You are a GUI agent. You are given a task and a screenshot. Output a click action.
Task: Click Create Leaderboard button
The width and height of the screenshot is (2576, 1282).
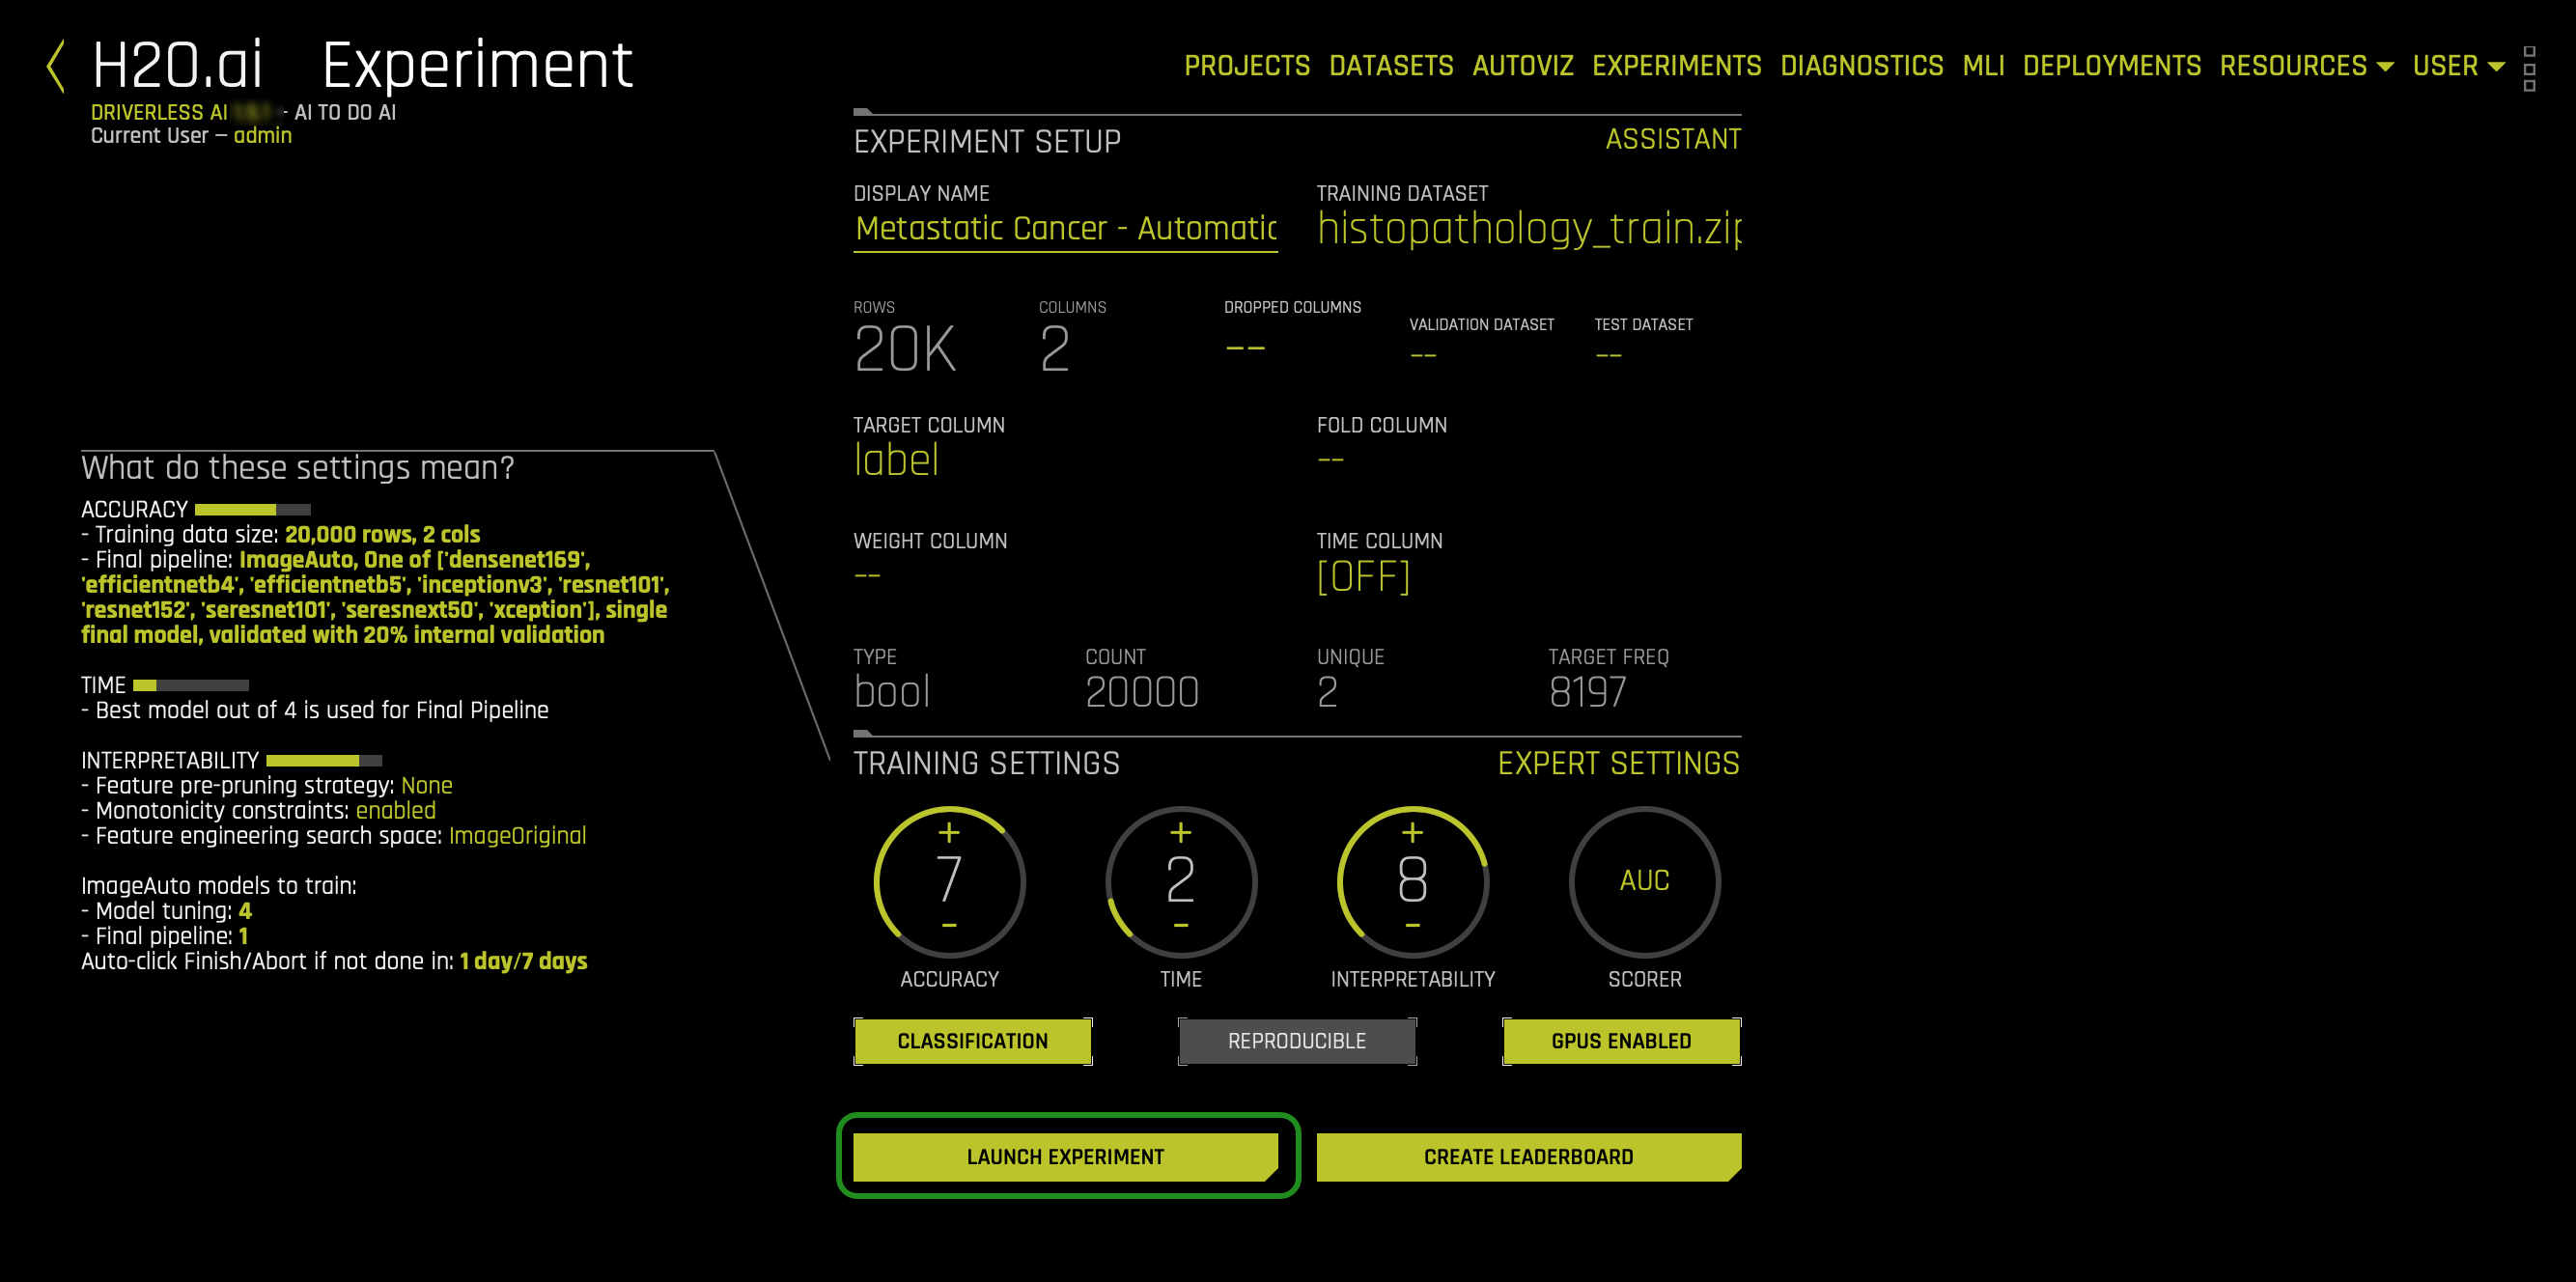point(1528,1157)
